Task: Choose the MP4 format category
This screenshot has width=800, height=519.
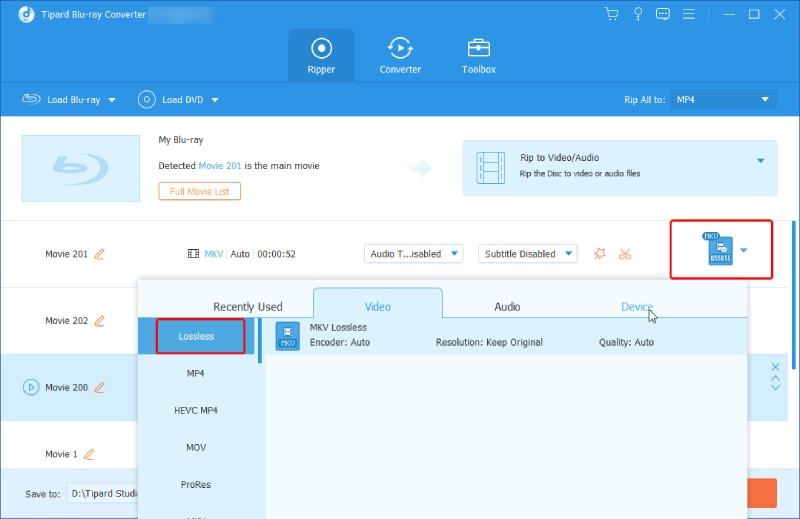Action: 196,373
